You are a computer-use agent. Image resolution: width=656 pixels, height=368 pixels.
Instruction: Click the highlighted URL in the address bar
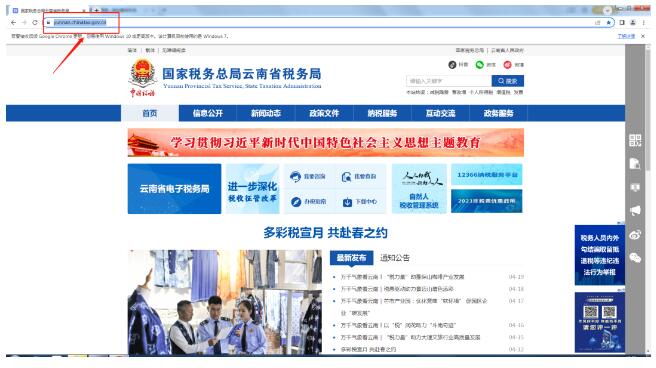80,23
